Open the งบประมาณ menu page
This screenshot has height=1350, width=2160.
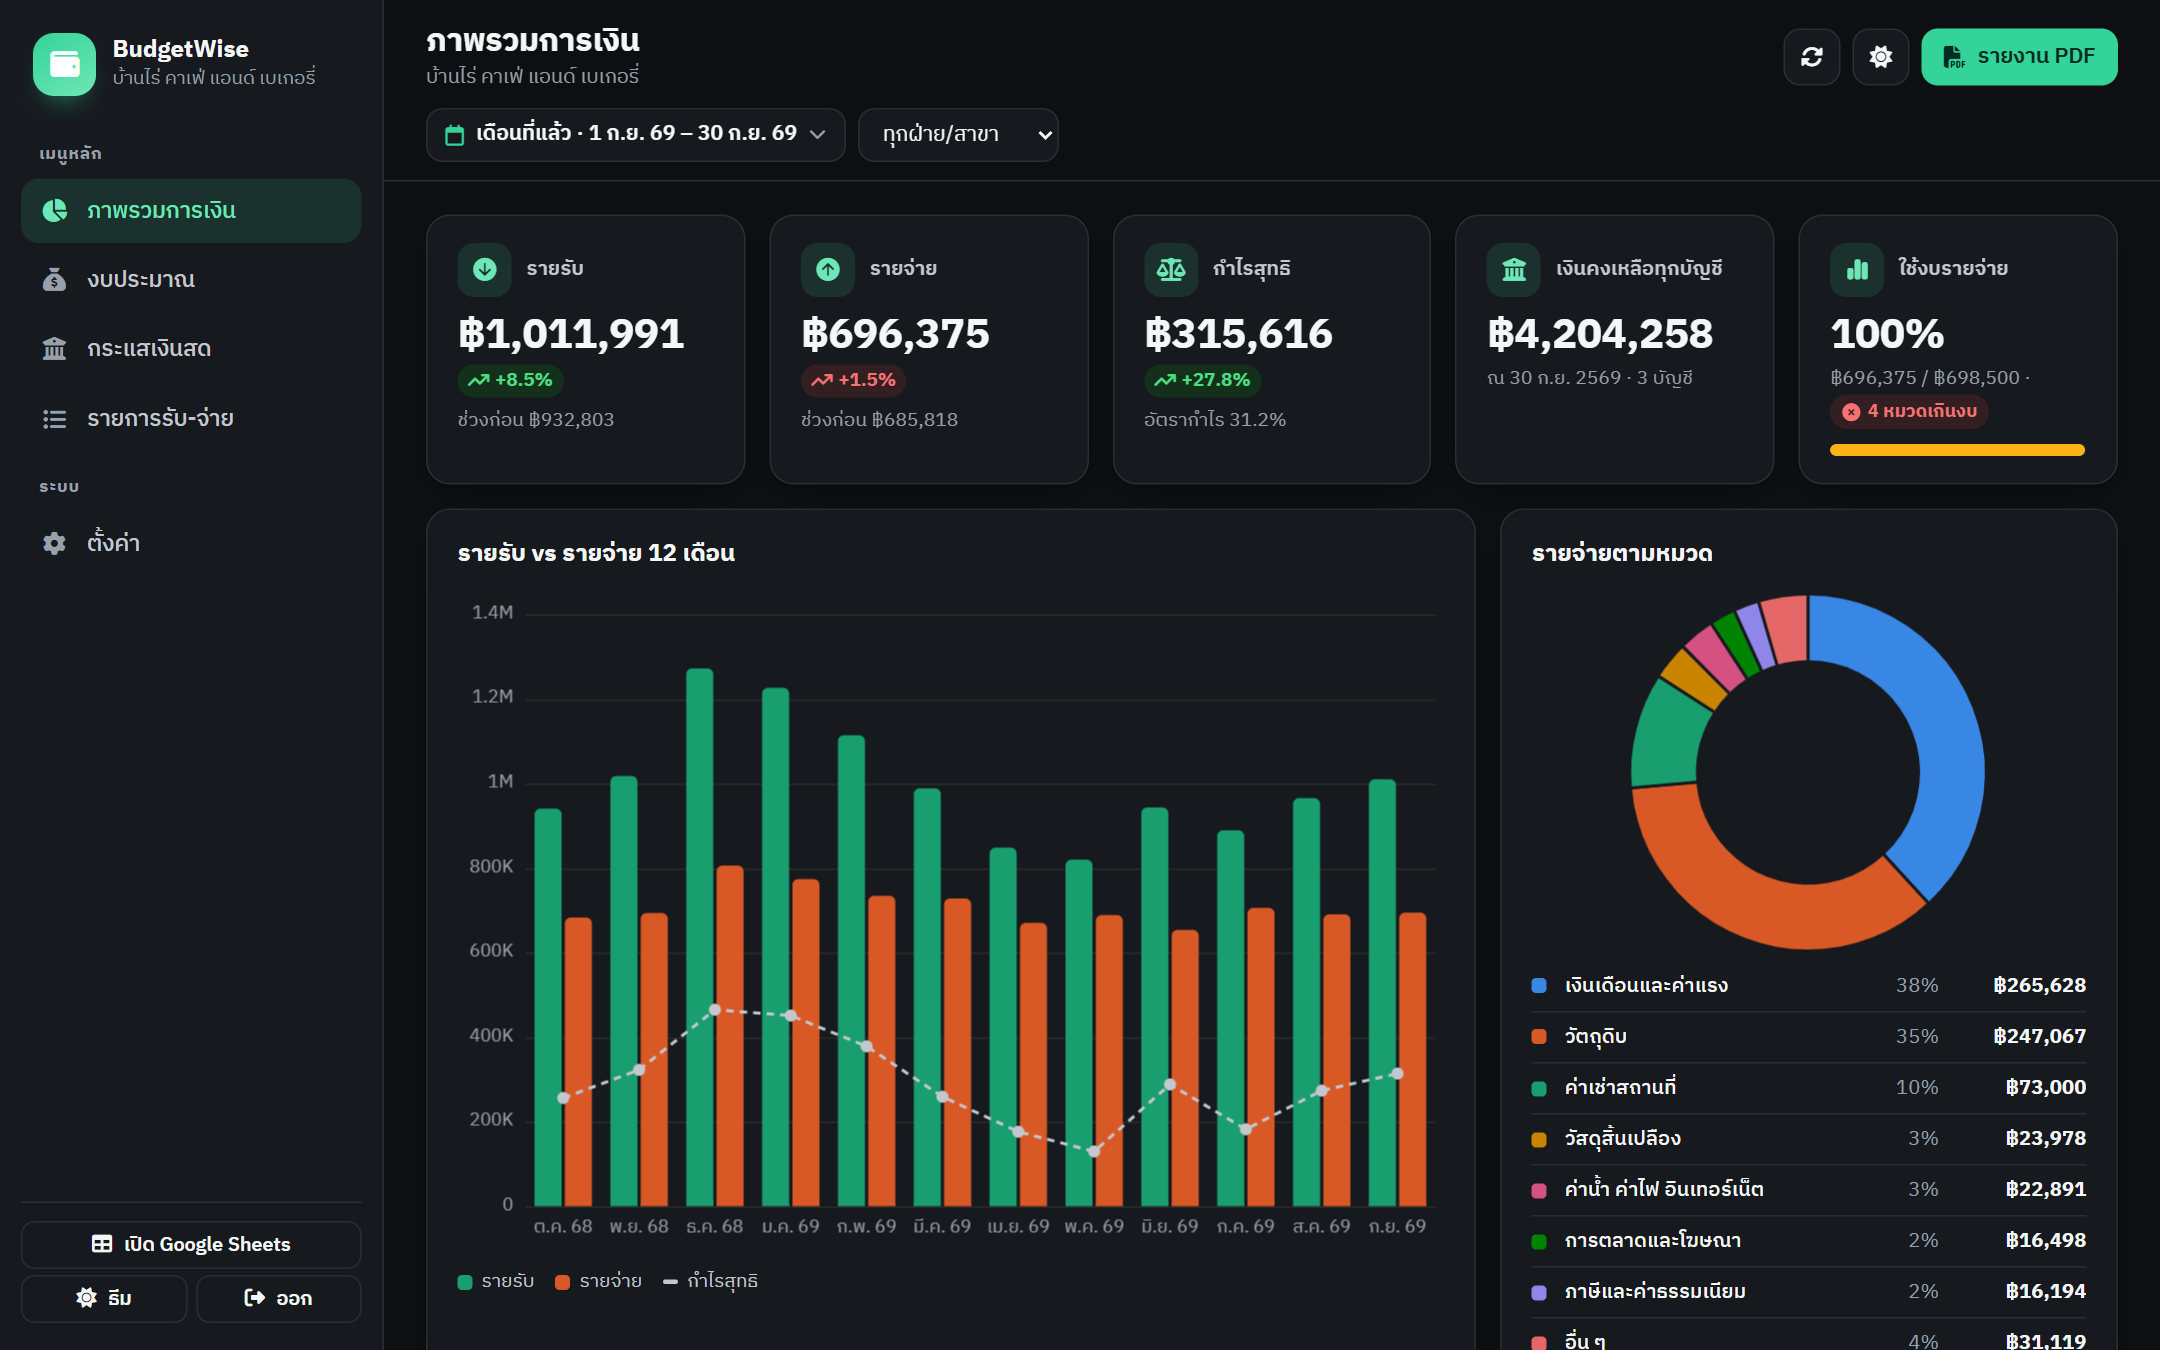[x=191, y=279]
